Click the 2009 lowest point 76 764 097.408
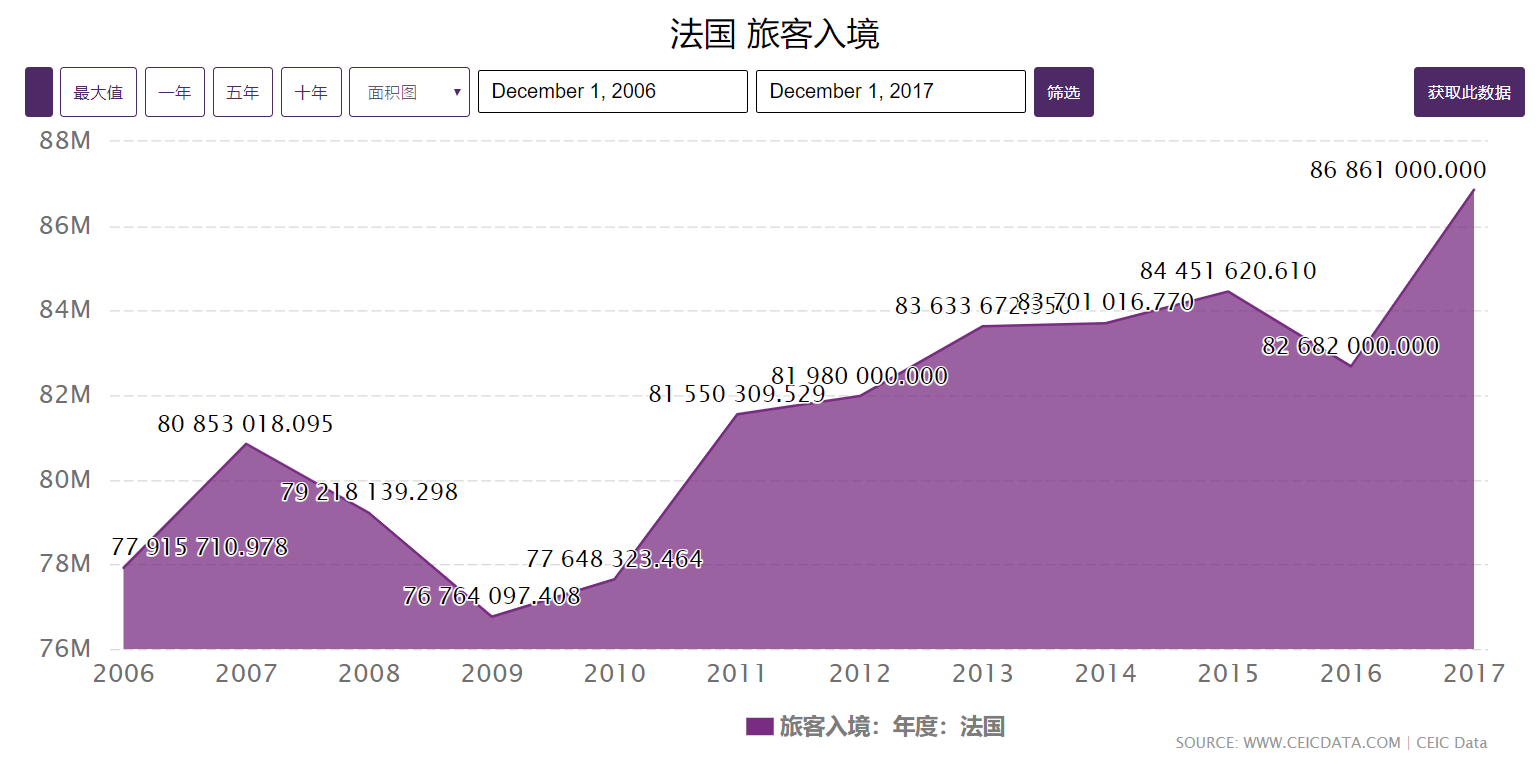This screenshot has height=766, width=1538. (492, 616)
